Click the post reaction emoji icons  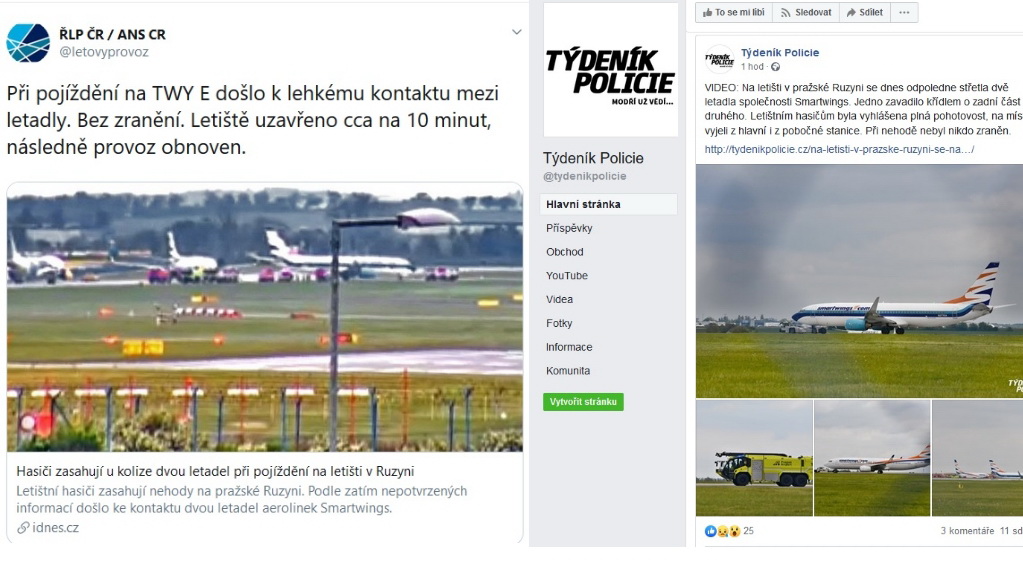coord(722,531)
